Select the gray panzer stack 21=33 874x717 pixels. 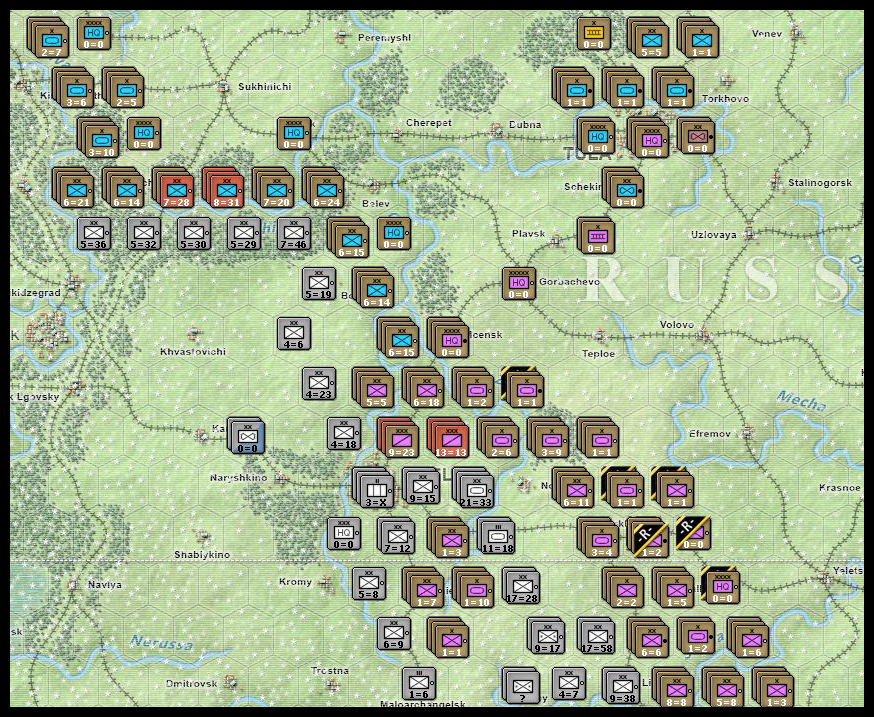coord(476,491)
